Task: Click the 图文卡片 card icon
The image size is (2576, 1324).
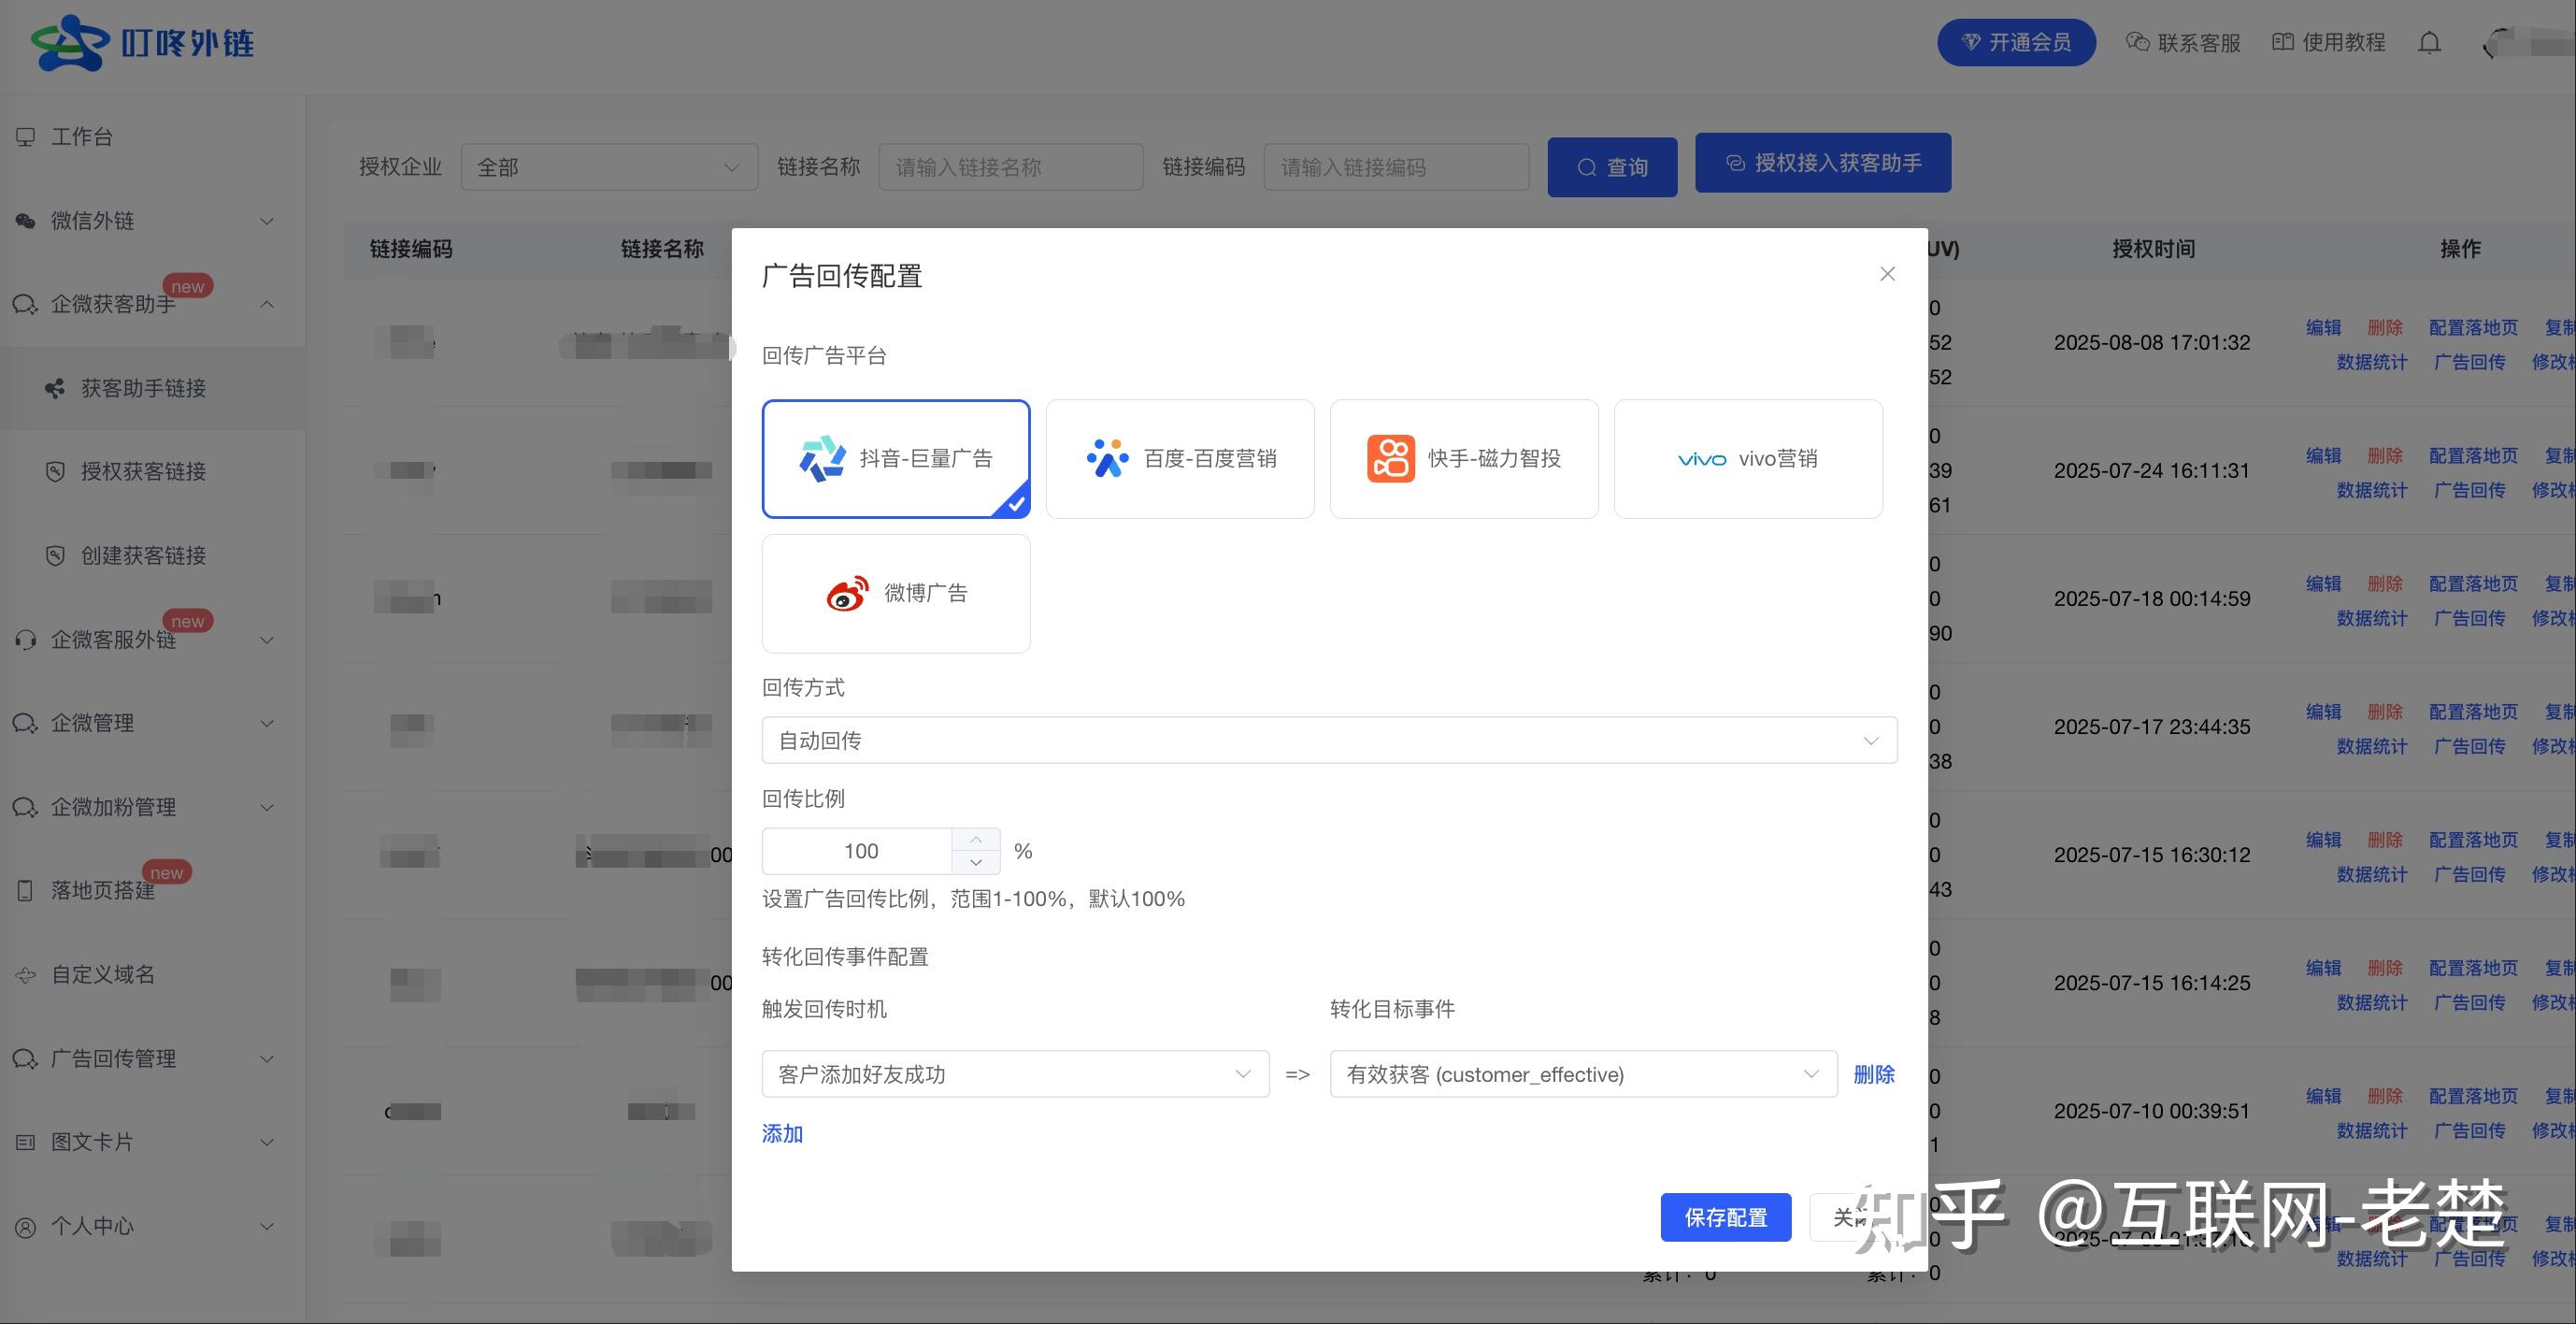Action: coord(26,1142)
